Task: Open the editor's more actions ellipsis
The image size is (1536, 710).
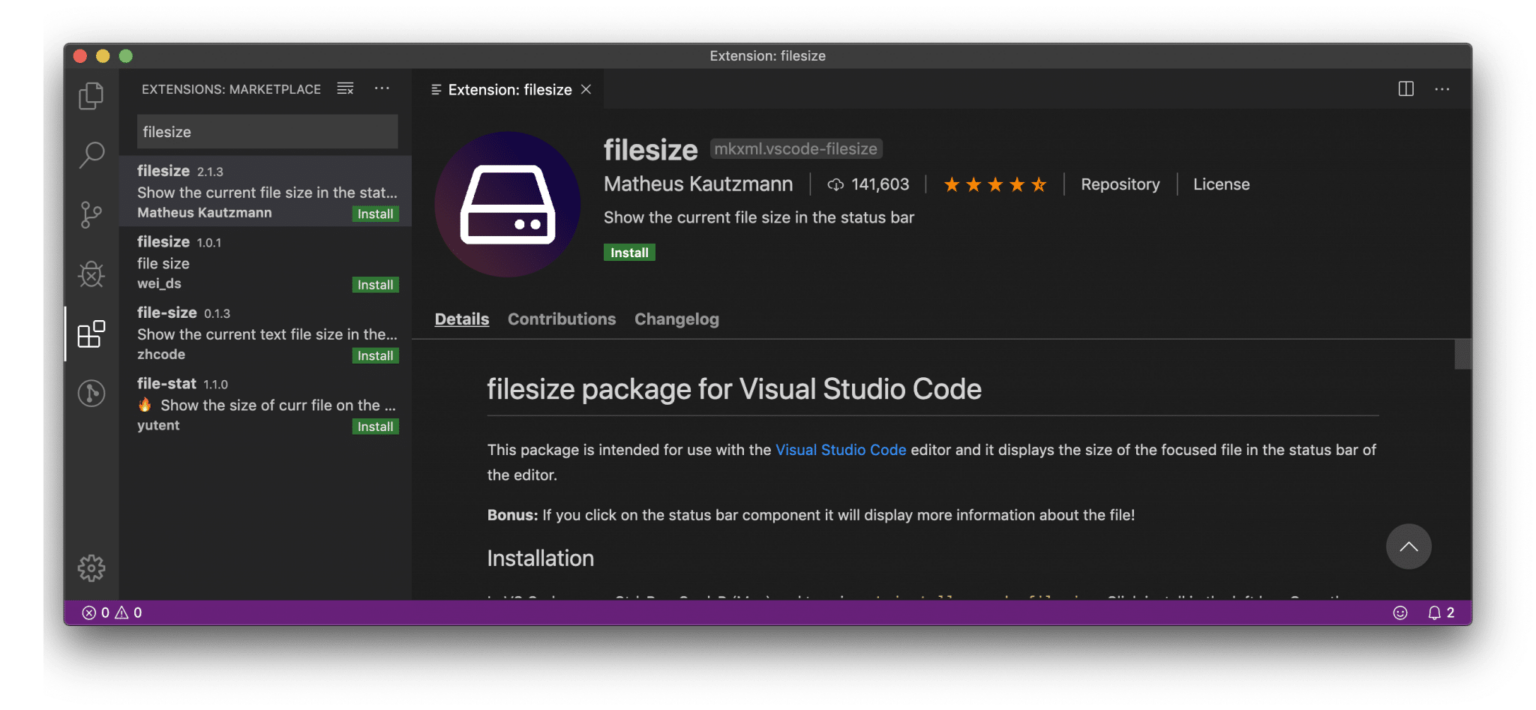Action: [1441, 88]
